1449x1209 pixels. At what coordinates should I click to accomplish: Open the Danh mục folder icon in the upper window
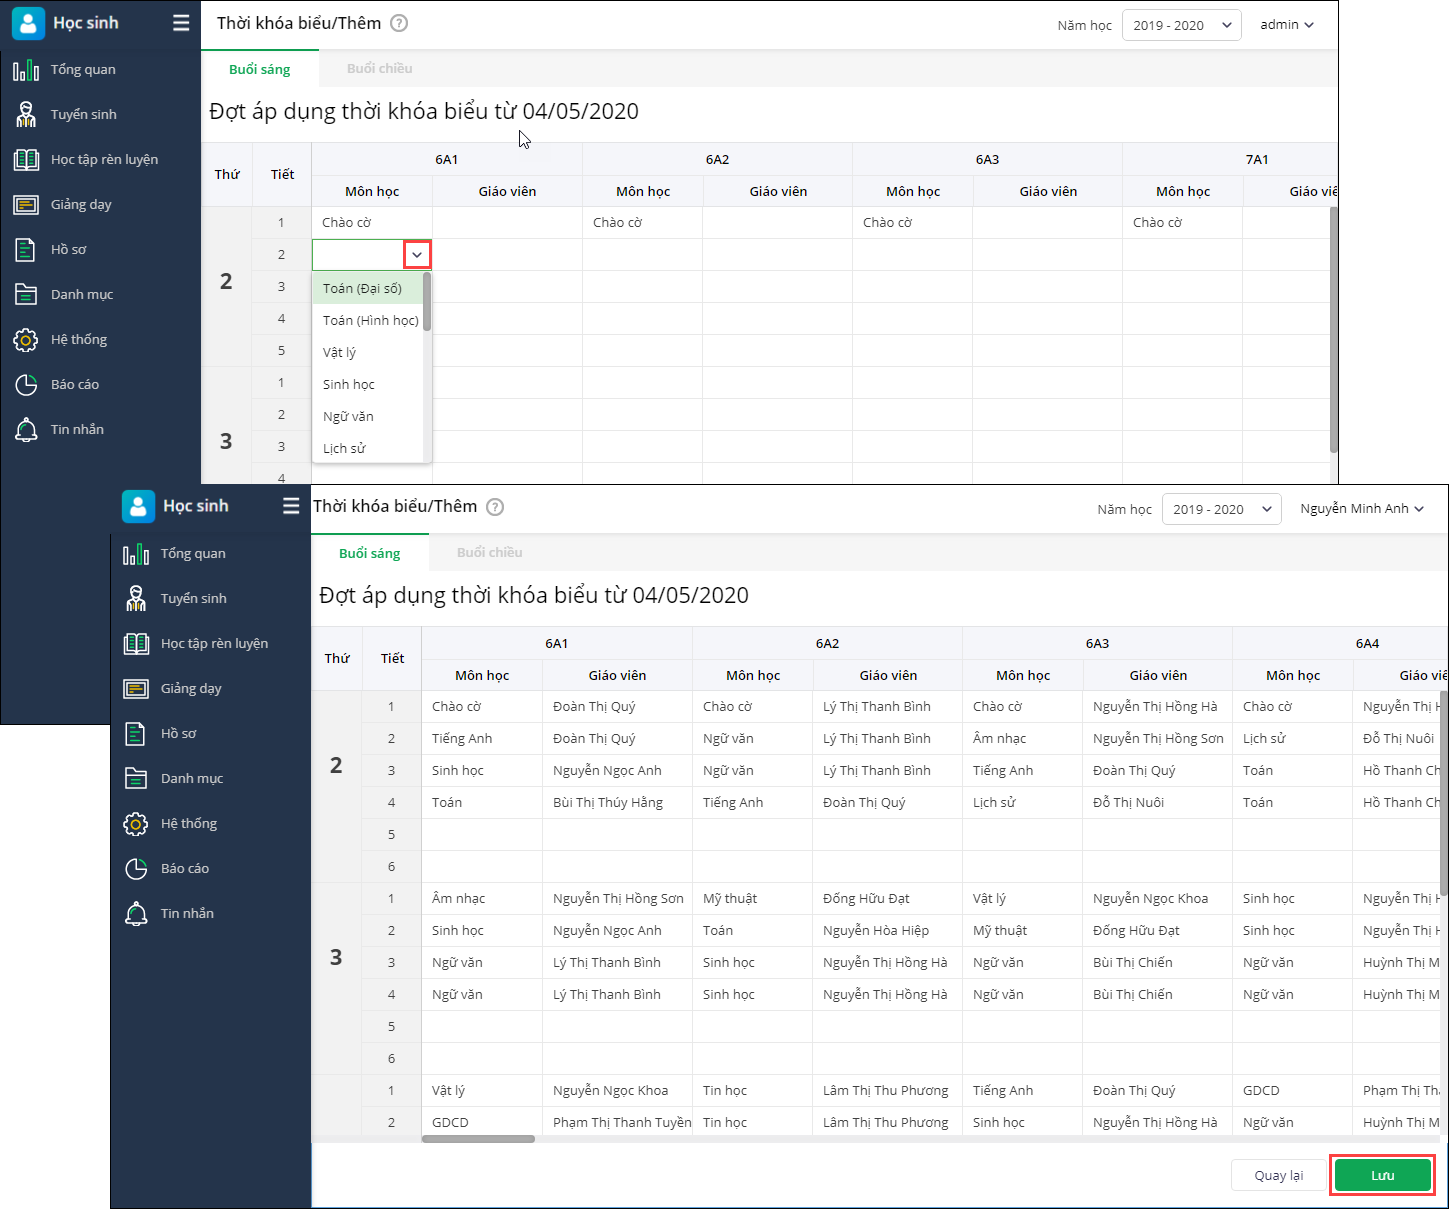click(x=26, y=295)
